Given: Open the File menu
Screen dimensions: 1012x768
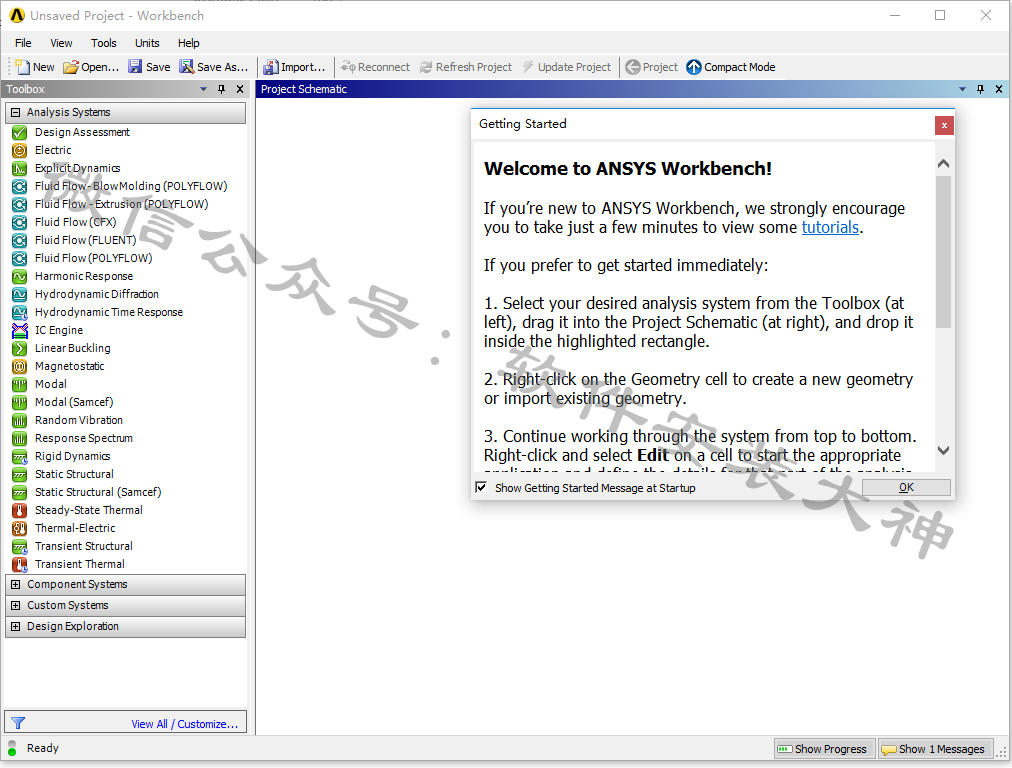Looking at the screenshot, I should click(23, 43).
